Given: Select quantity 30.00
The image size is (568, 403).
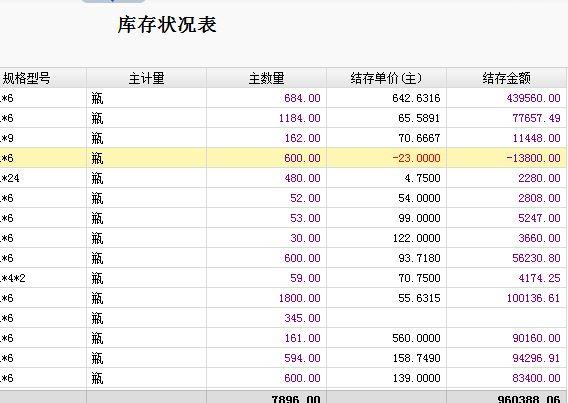Looking at the screenshot, I should pyautogui.click(x=266, y=238).
